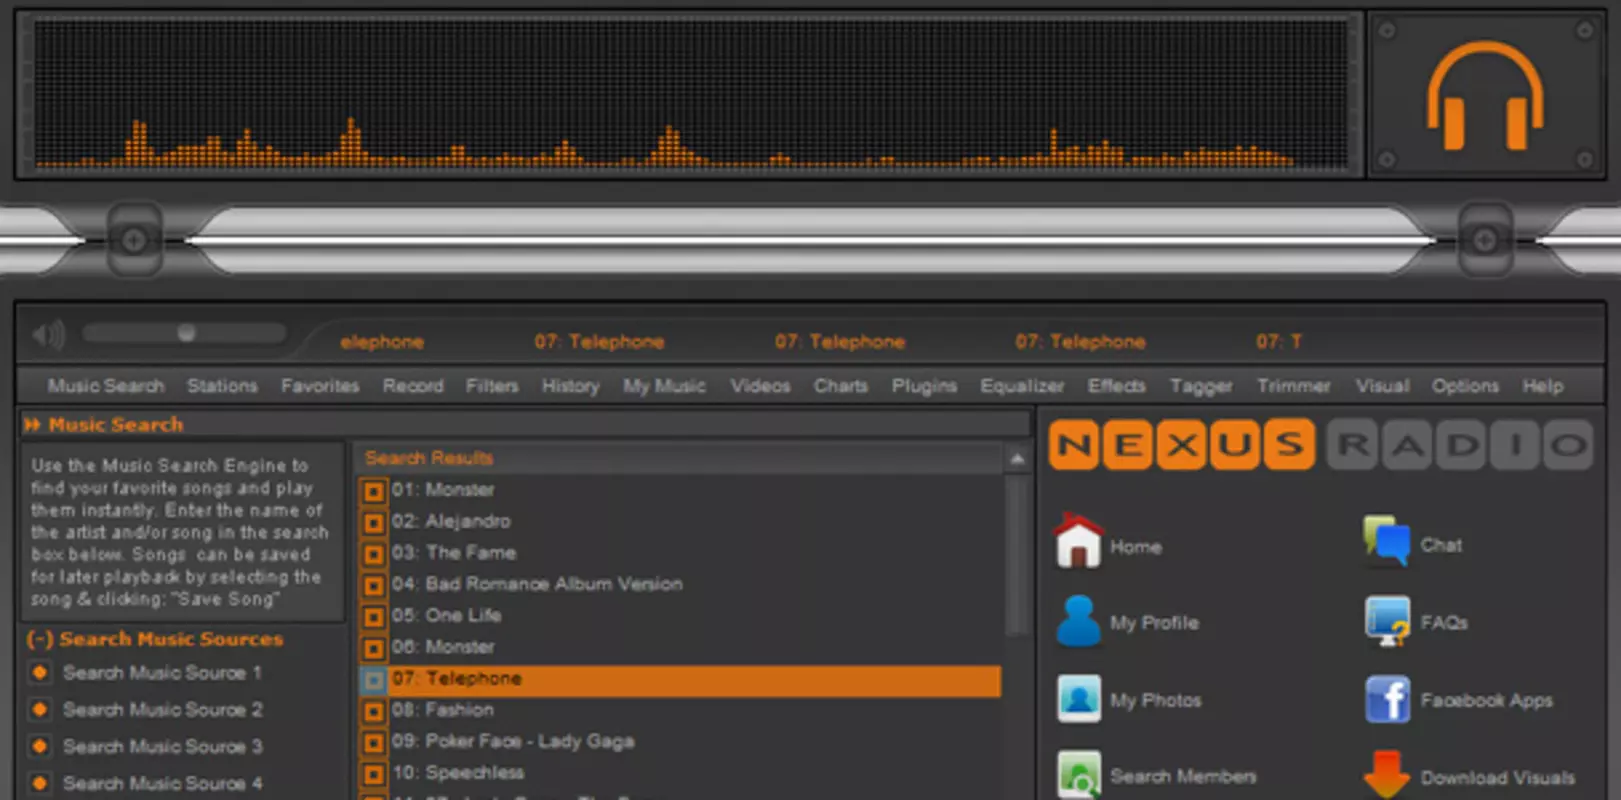Open the Trimmer menu
Viewport: 1621px width, 800px height.
pyautogui.click(x=1294, y=386)
